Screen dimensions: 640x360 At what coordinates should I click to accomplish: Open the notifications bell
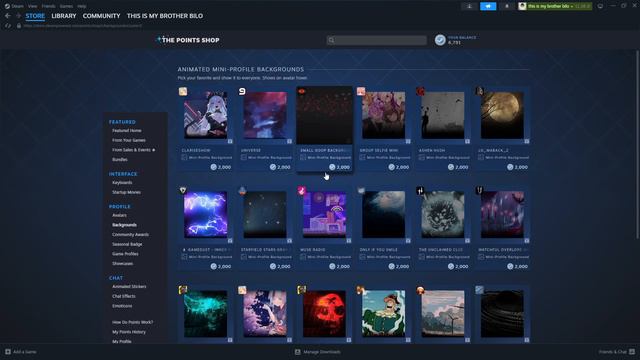click(507, 6)
